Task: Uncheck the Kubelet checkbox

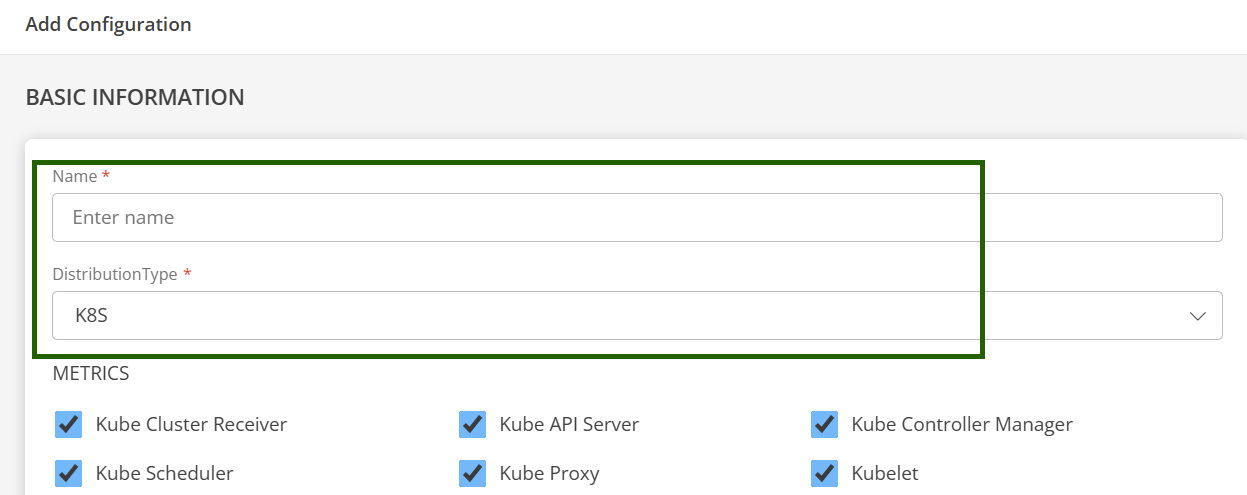Action: (824, 473)
